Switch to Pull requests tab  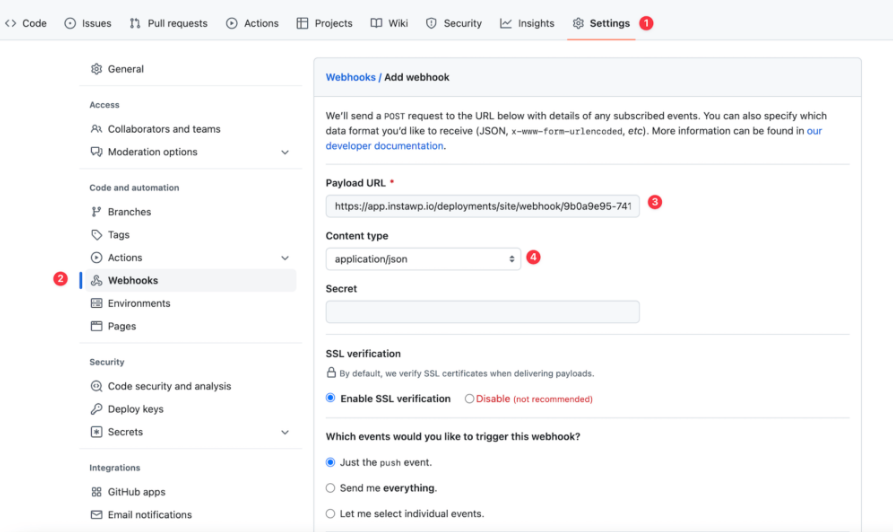click(169, 23)
